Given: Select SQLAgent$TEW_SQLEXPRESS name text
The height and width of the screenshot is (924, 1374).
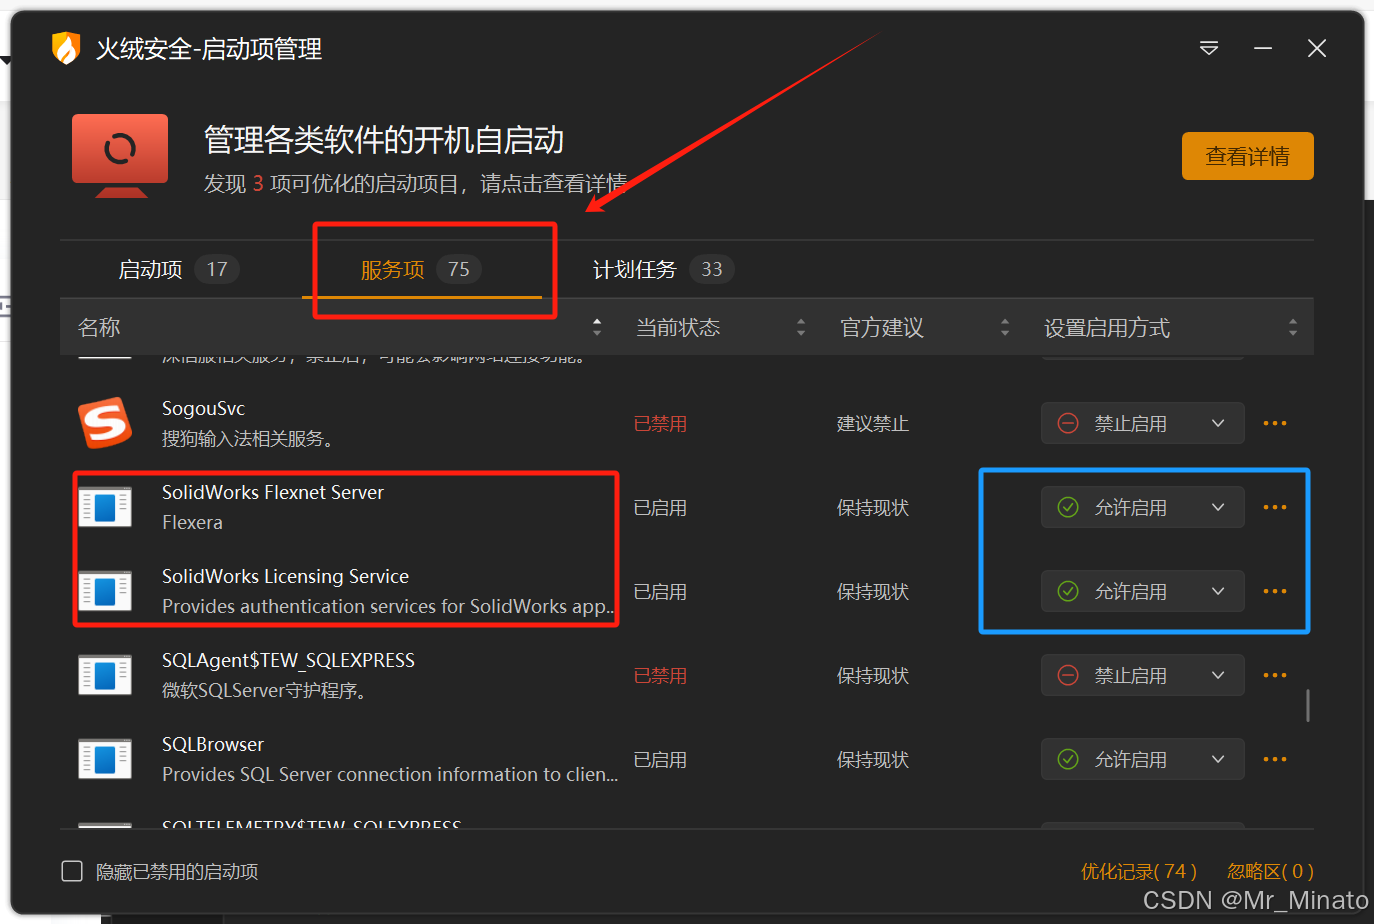Looking at the screenshot, I should click(288, 660).
